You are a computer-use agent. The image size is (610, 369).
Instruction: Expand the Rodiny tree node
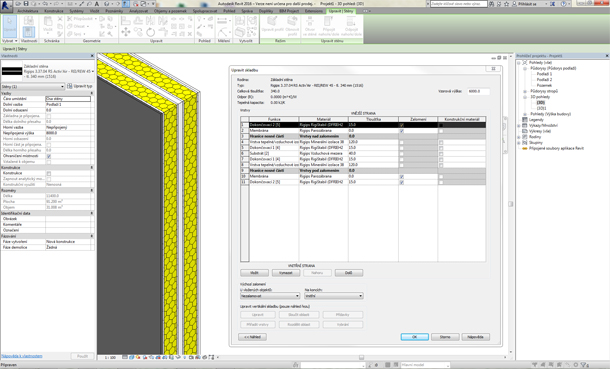[519, 137]
